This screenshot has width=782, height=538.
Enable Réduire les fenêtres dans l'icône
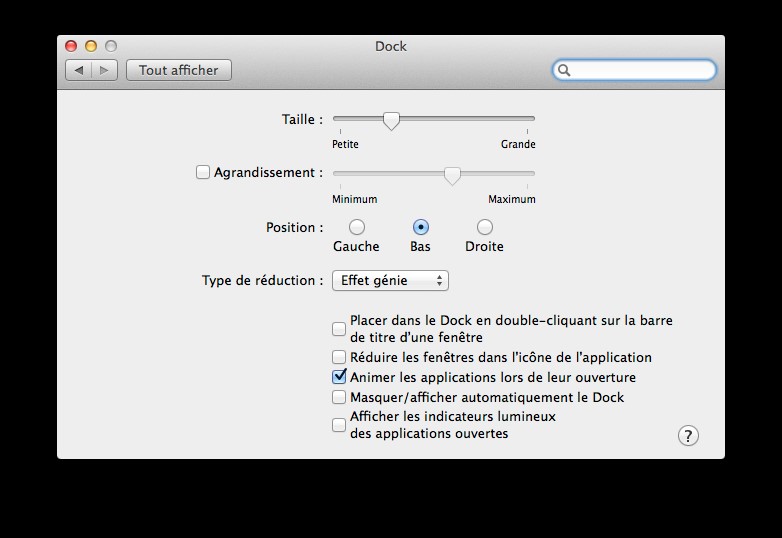[x=339, y=357]
